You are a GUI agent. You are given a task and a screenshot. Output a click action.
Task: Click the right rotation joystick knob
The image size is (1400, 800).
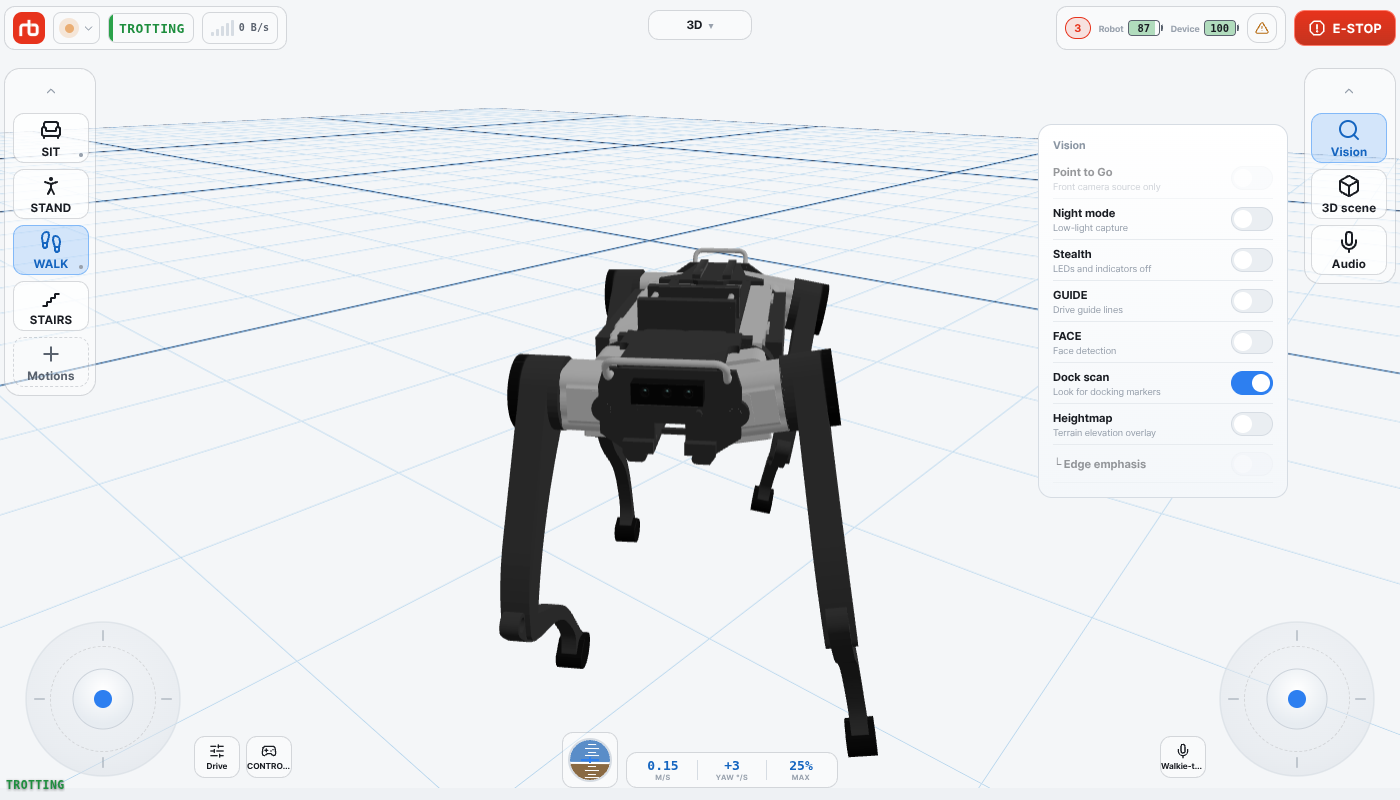pyautogui.click(x=1297, y=699)
